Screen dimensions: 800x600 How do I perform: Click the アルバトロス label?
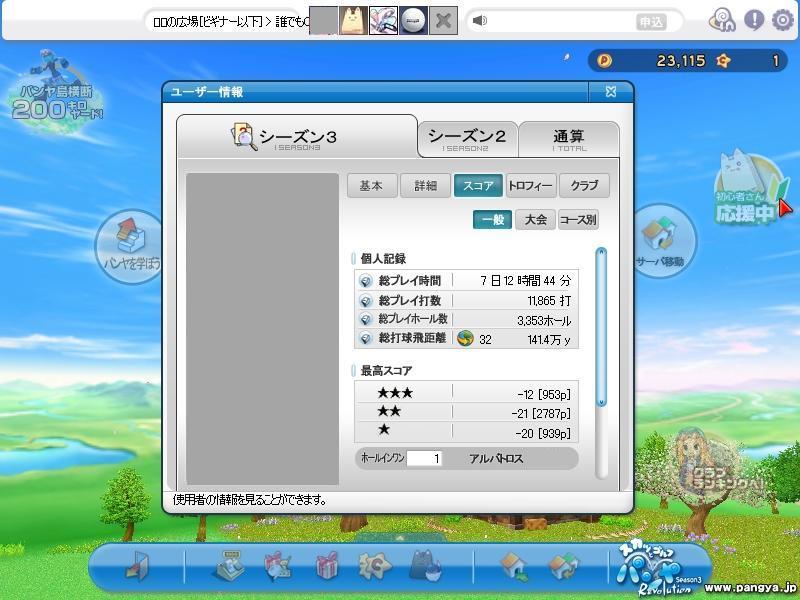(496, 458)
